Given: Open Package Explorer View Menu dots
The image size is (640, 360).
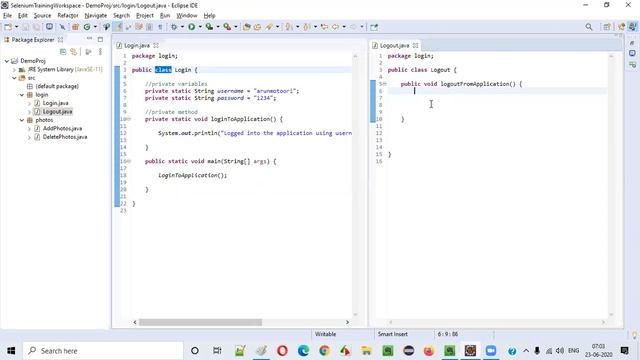Looking at the screenshot, I should pos(100,52).
